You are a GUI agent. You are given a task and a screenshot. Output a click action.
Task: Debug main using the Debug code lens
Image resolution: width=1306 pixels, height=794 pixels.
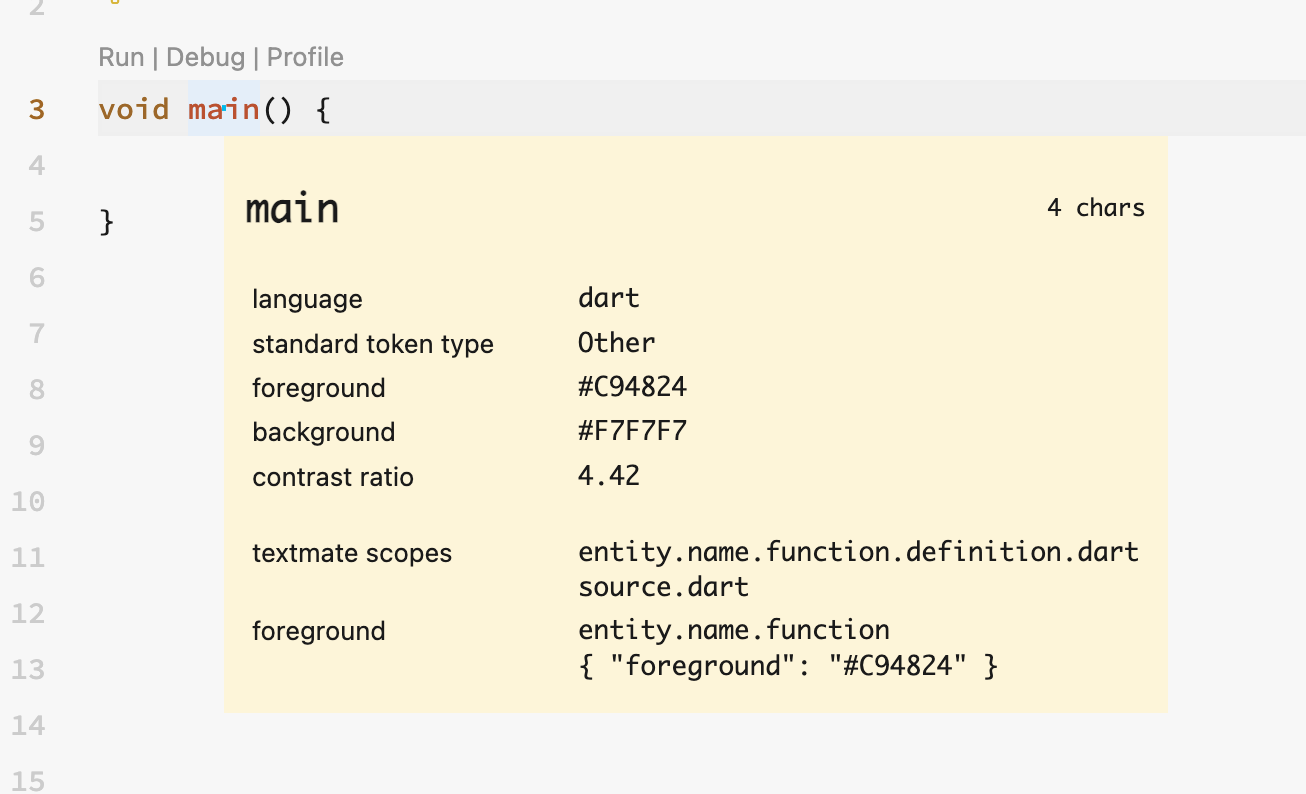click(x=205, y=57)
